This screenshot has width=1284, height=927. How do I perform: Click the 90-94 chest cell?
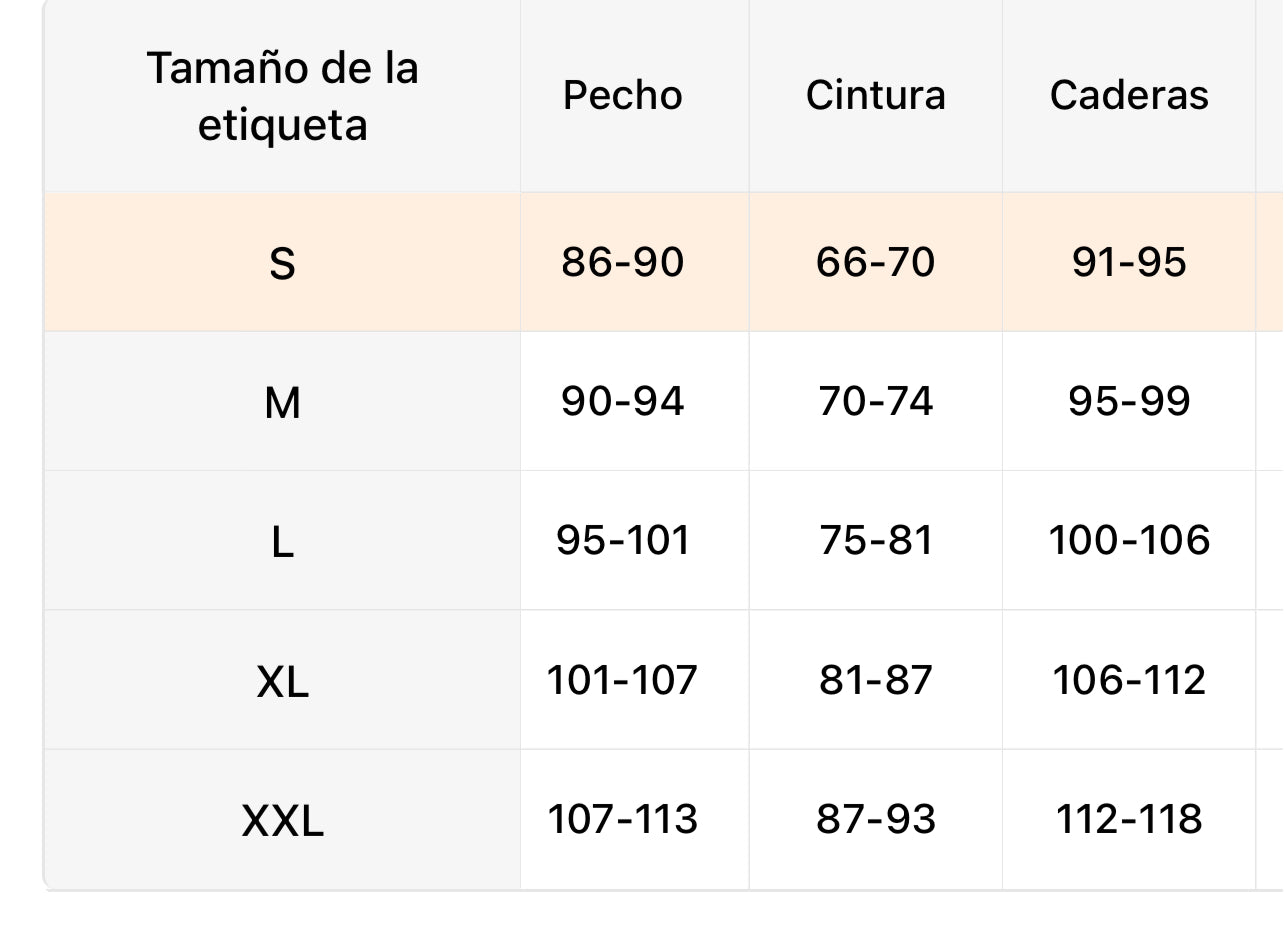[x=622, y=401]
